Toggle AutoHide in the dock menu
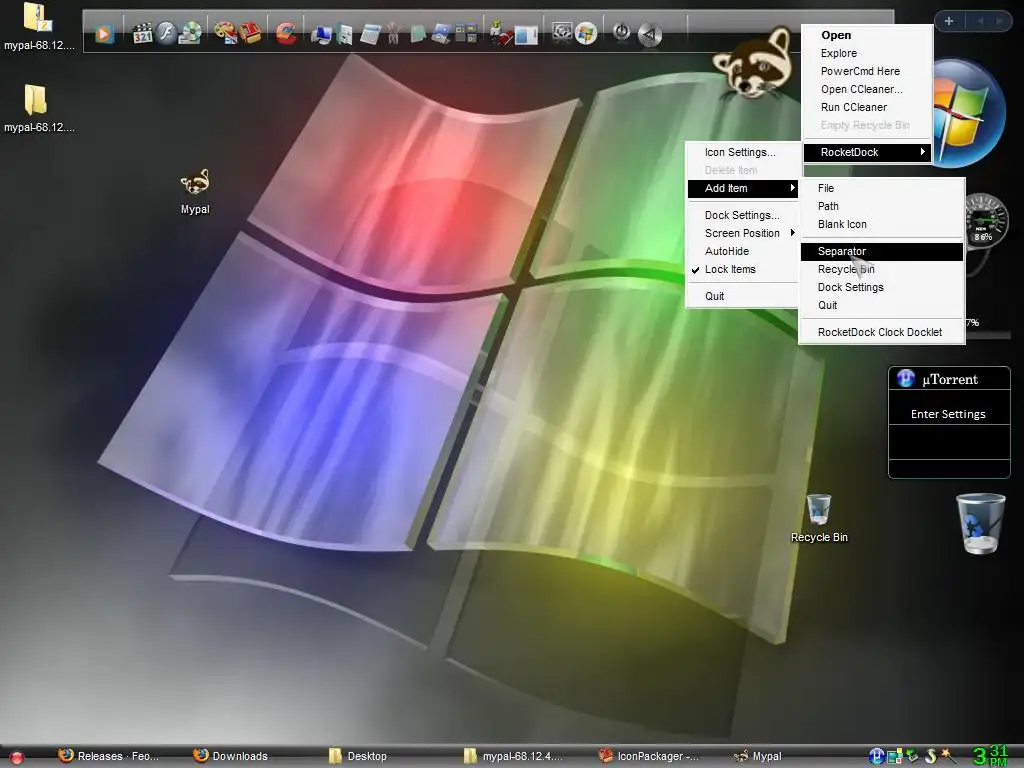This screenshot has height=768, width=1024. tap(742, 251)
